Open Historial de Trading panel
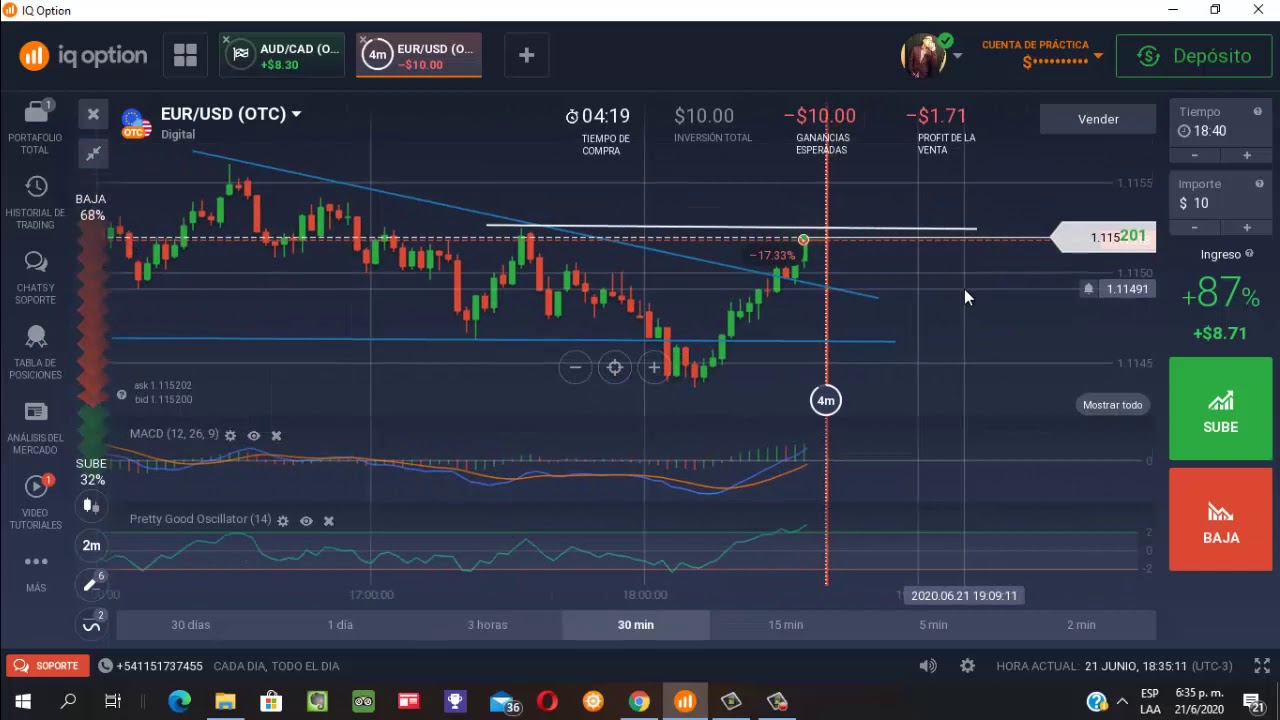Screen dimensions: 1280x720 (x=36, y=202)
